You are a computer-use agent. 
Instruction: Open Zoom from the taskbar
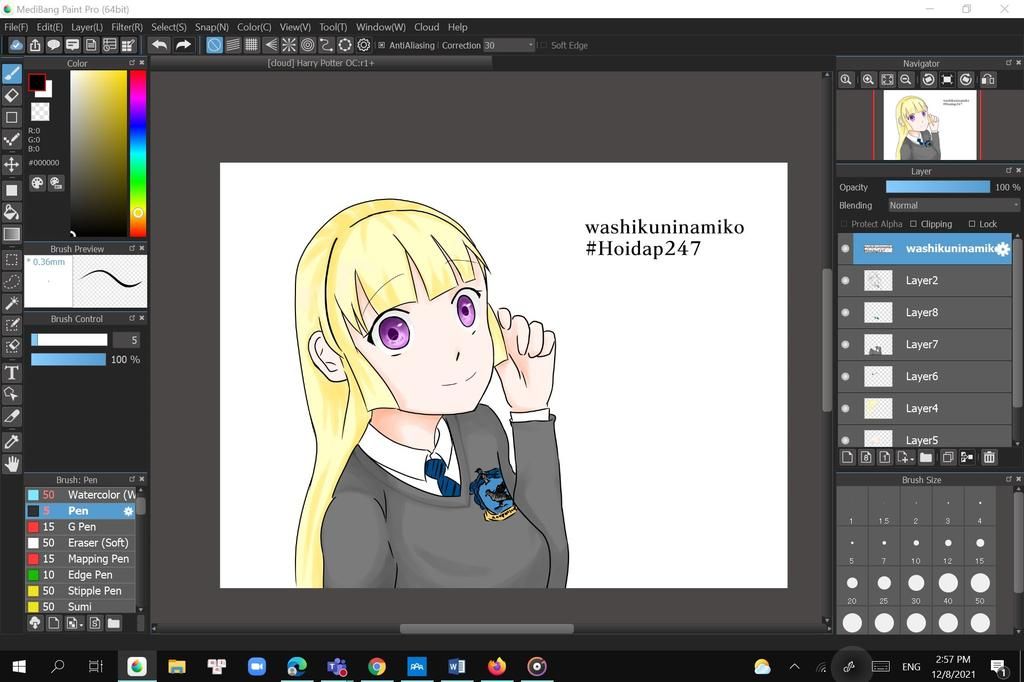(257, 667)
